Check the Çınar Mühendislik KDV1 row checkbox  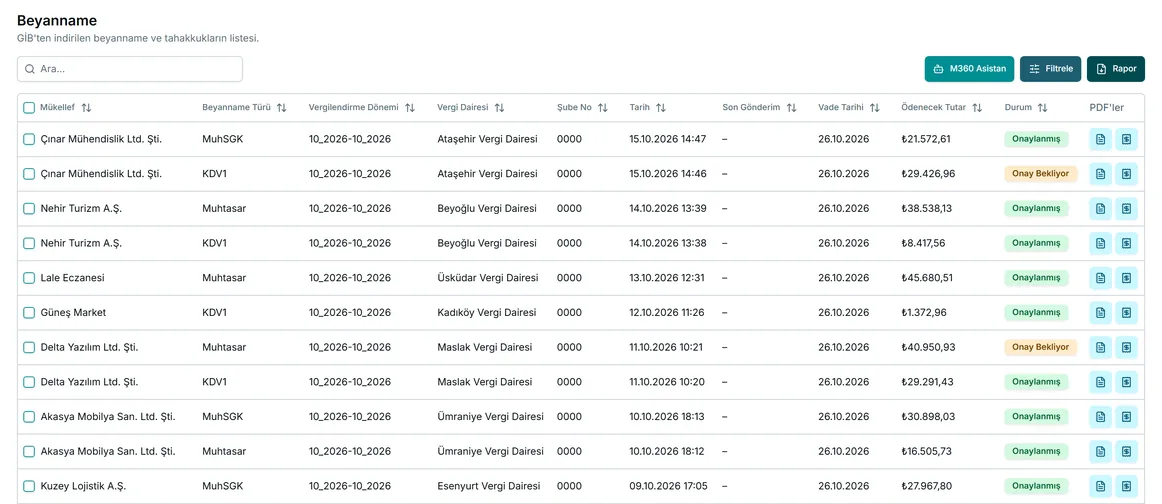click(29, 173)
